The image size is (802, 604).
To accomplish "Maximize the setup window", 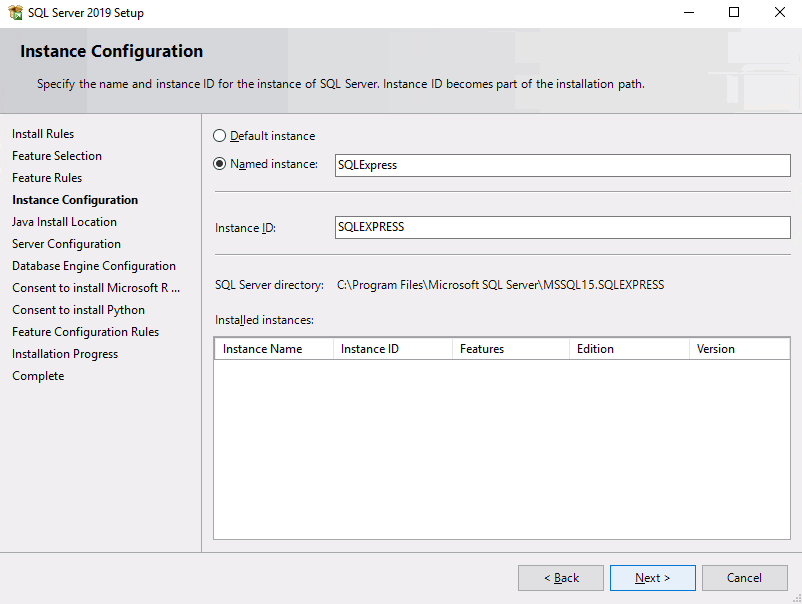I will pos(734,12).
